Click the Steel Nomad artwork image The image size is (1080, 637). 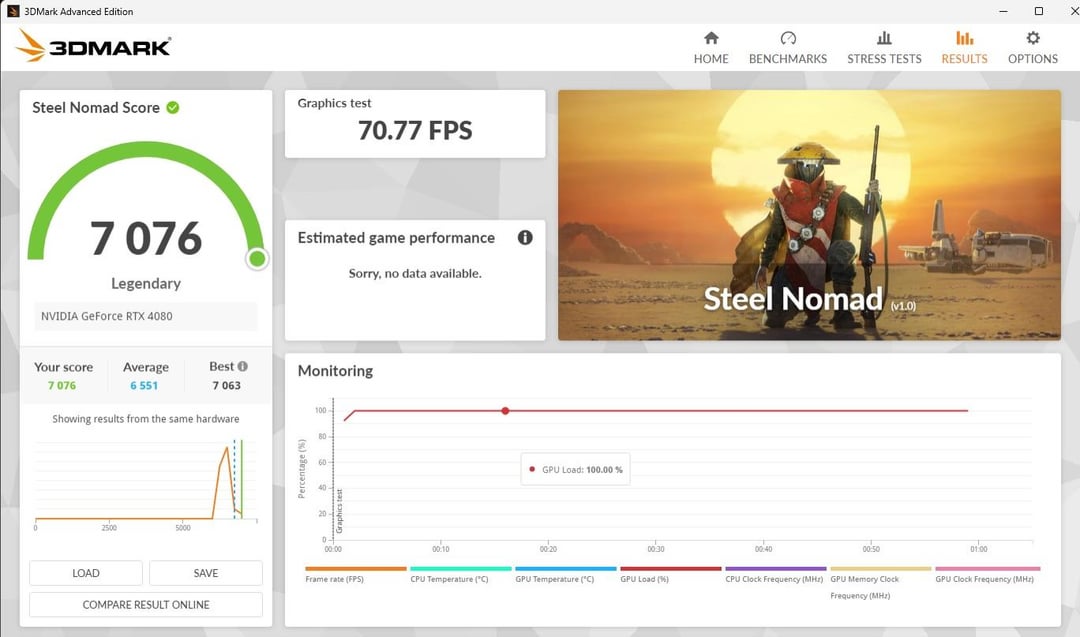[809, 215]
